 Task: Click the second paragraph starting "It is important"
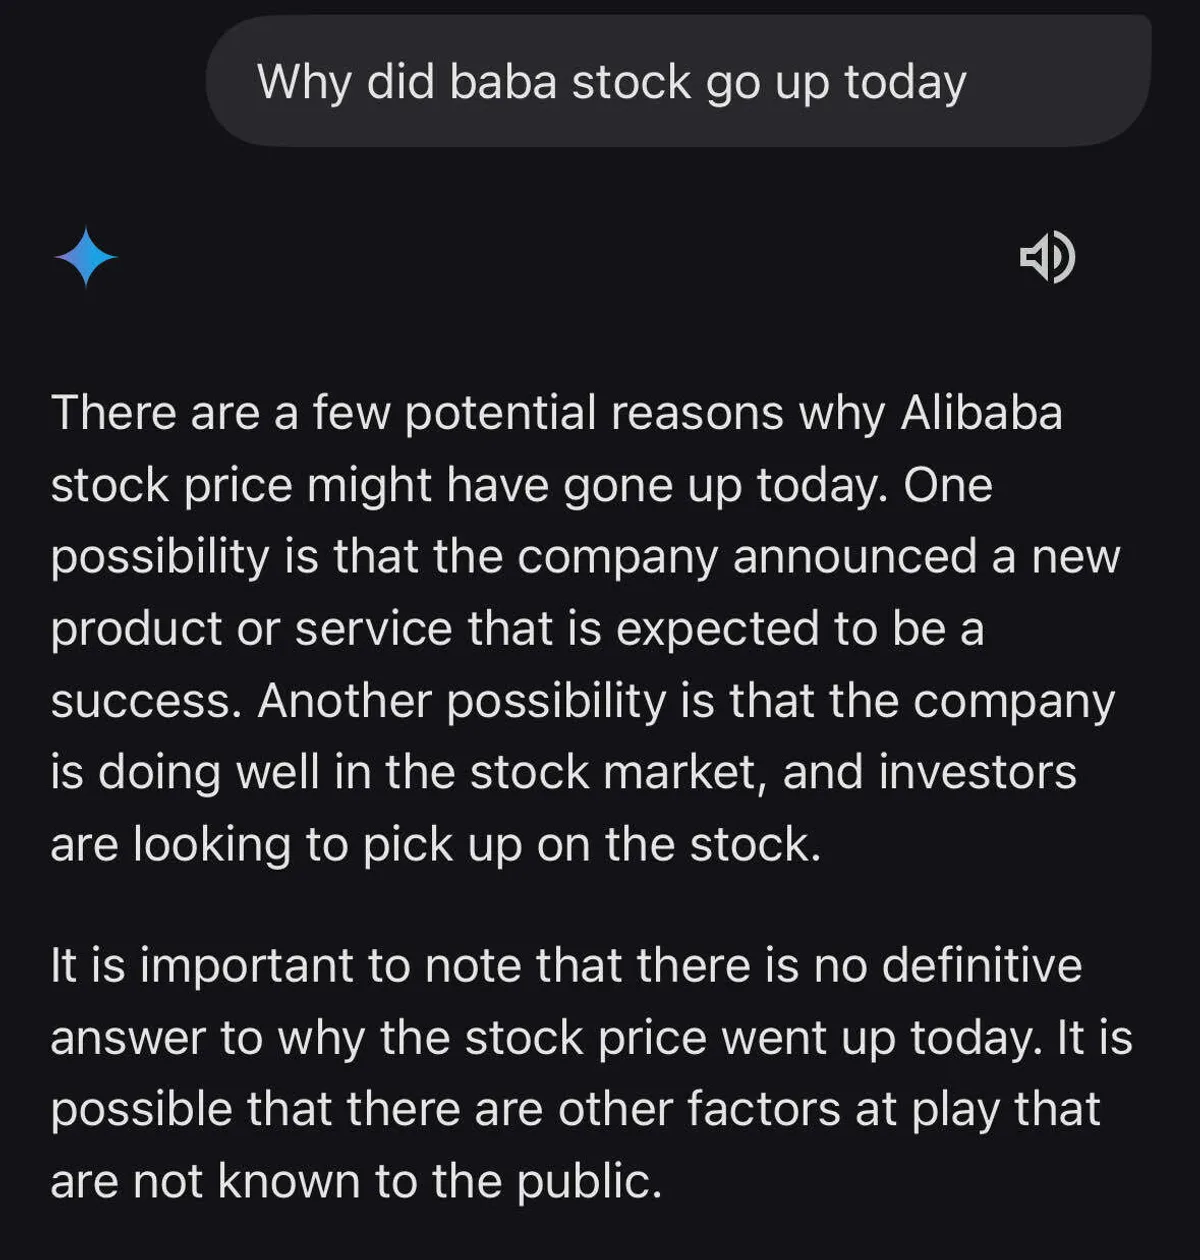pyautogui.click(x=590, y=1073)
